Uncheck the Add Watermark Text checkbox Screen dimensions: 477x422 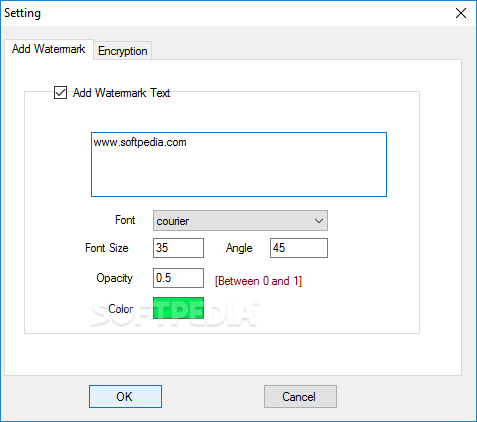[60, 93]
